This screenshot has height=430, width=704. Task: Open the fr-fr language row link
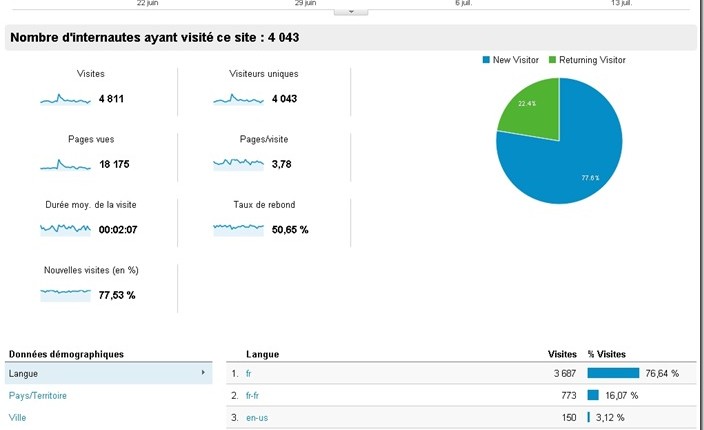point(252,395)
